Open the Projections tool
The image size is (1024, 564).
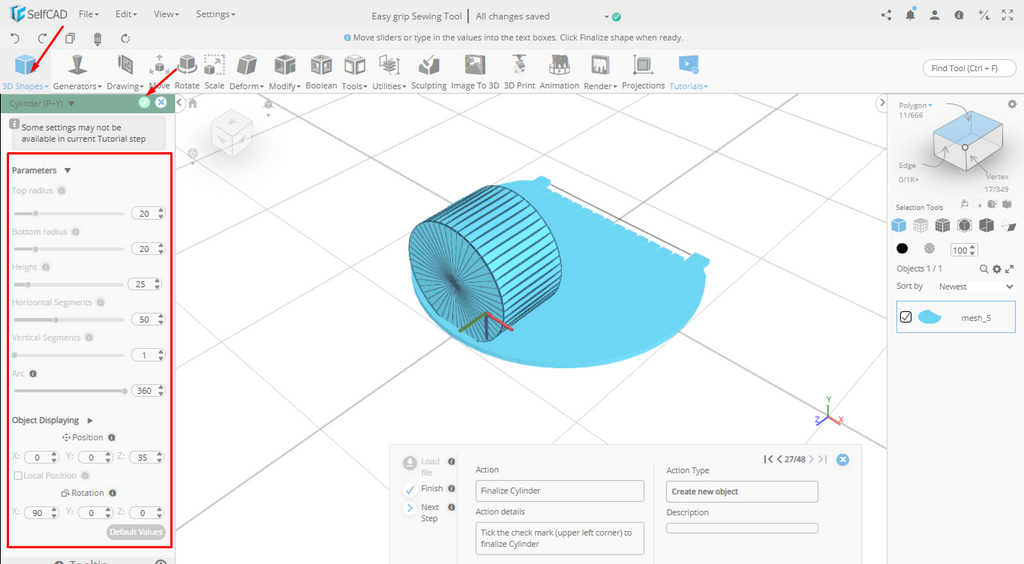pos(643,72)
